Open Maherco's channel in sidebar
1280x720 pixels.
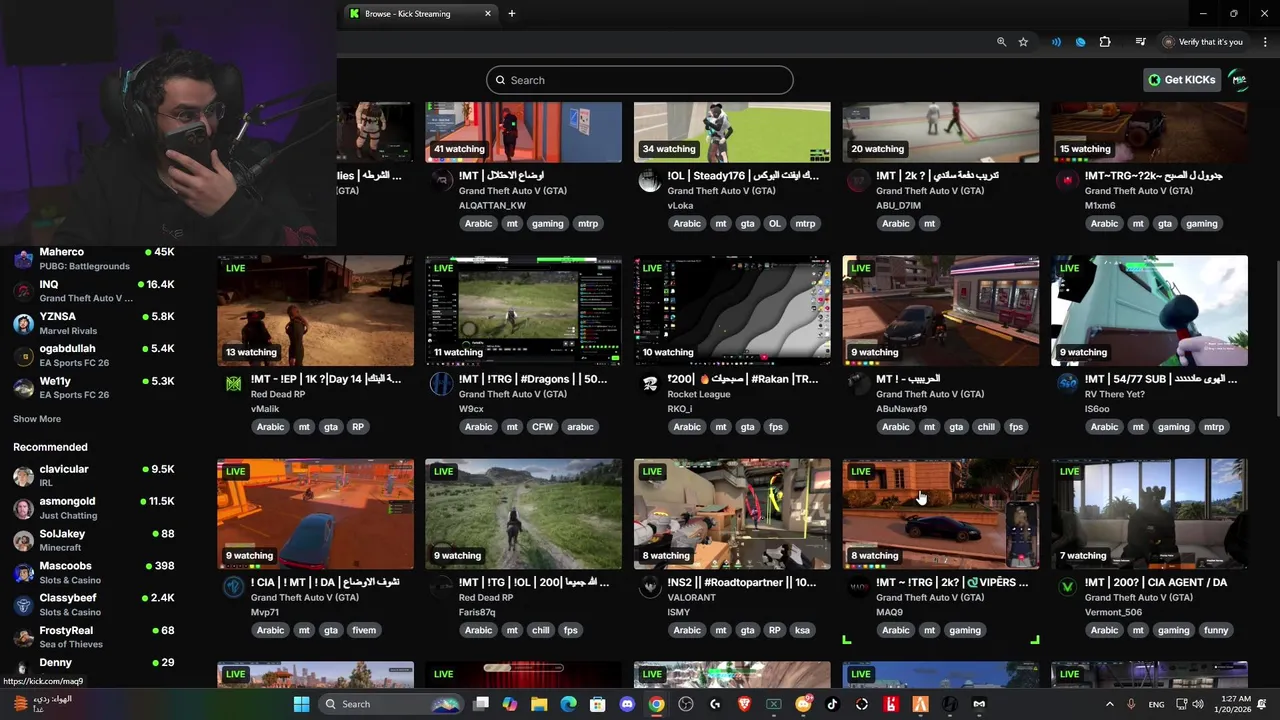(x=94, y=259)
